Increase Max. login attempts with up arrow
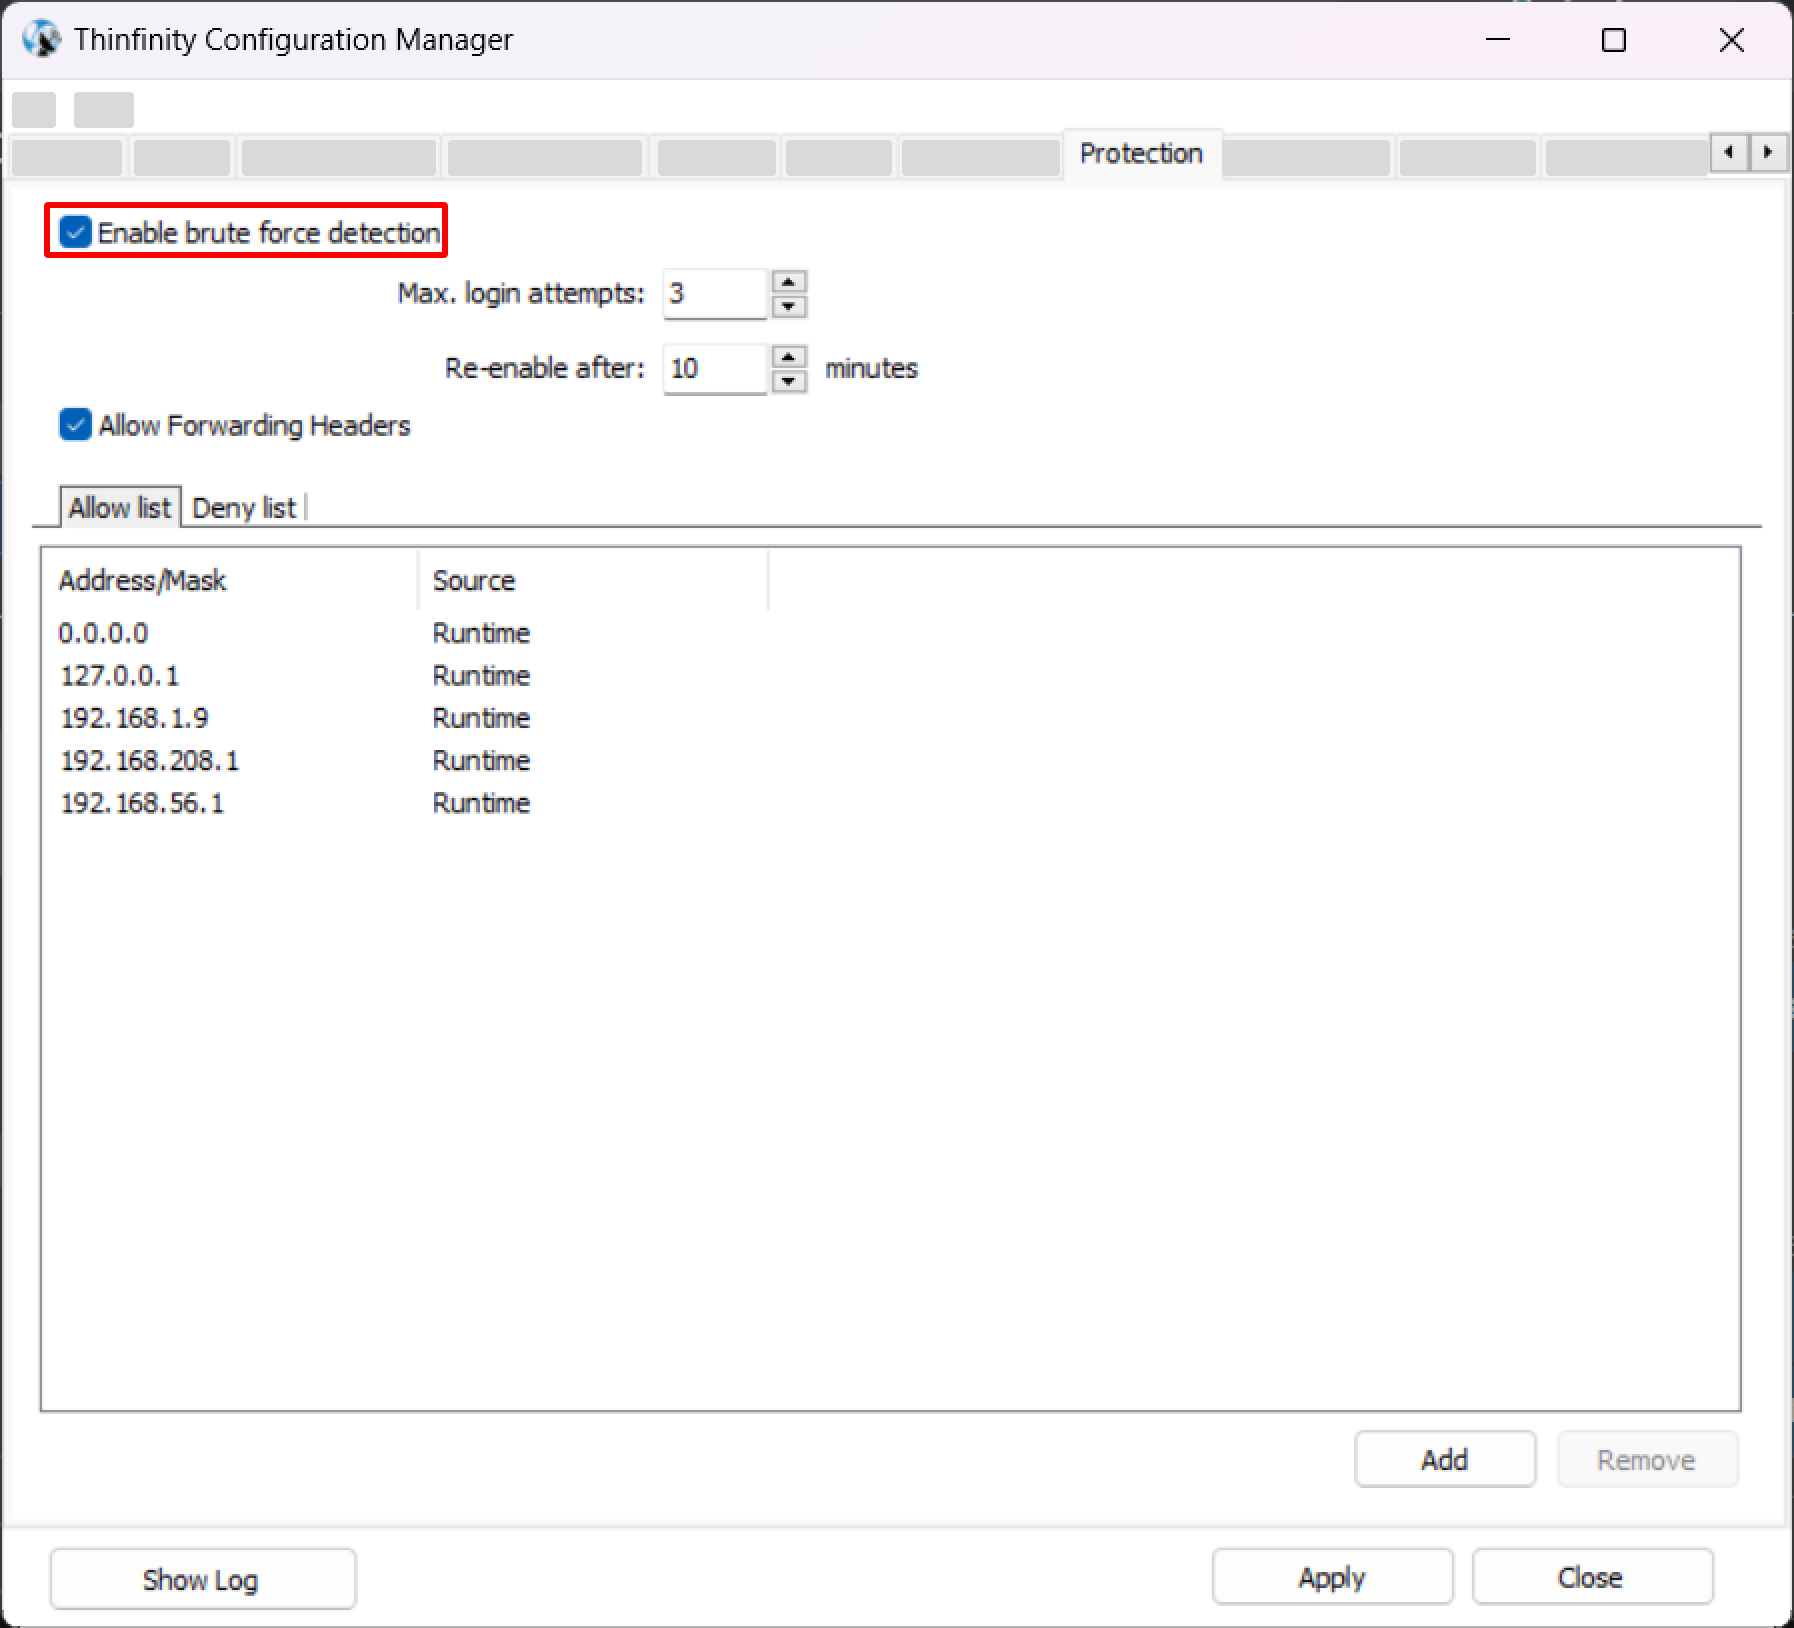1794x1628 pixels. point(789,282)
